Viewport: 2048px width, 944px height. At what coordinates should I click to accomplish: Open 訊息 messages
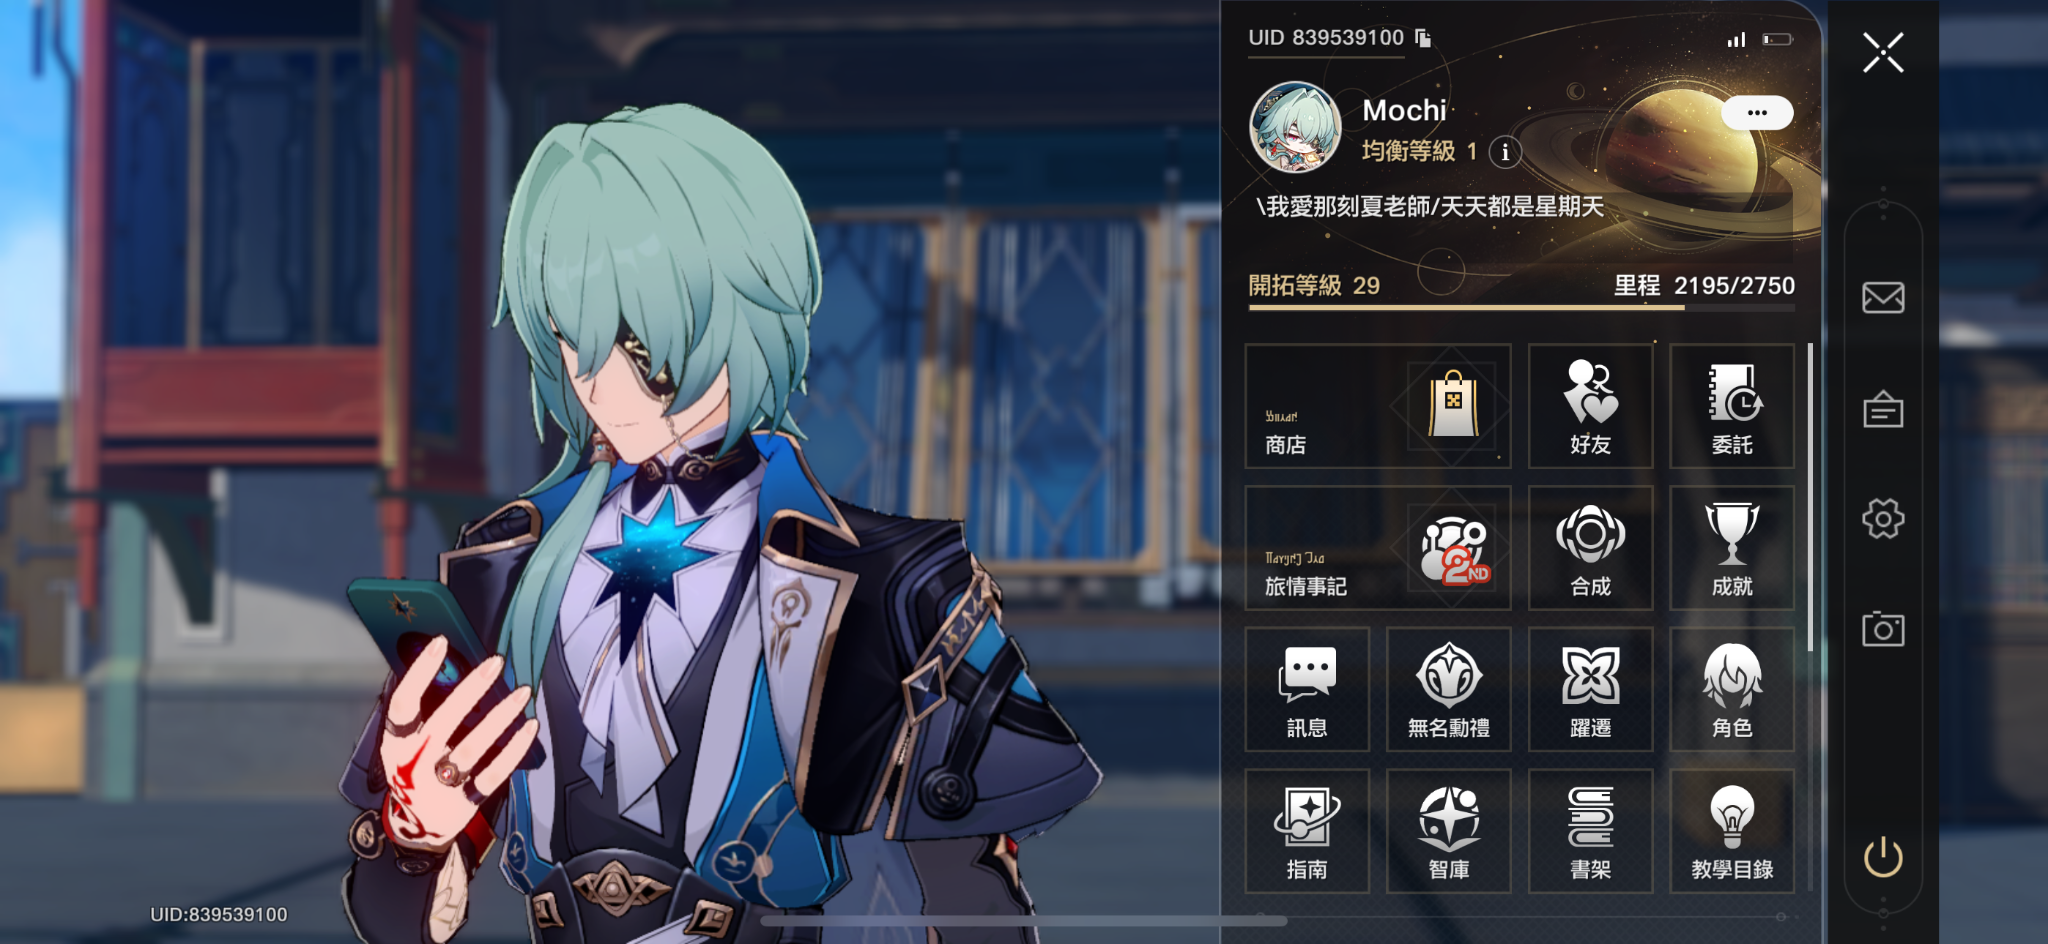tap(1307, 690)
